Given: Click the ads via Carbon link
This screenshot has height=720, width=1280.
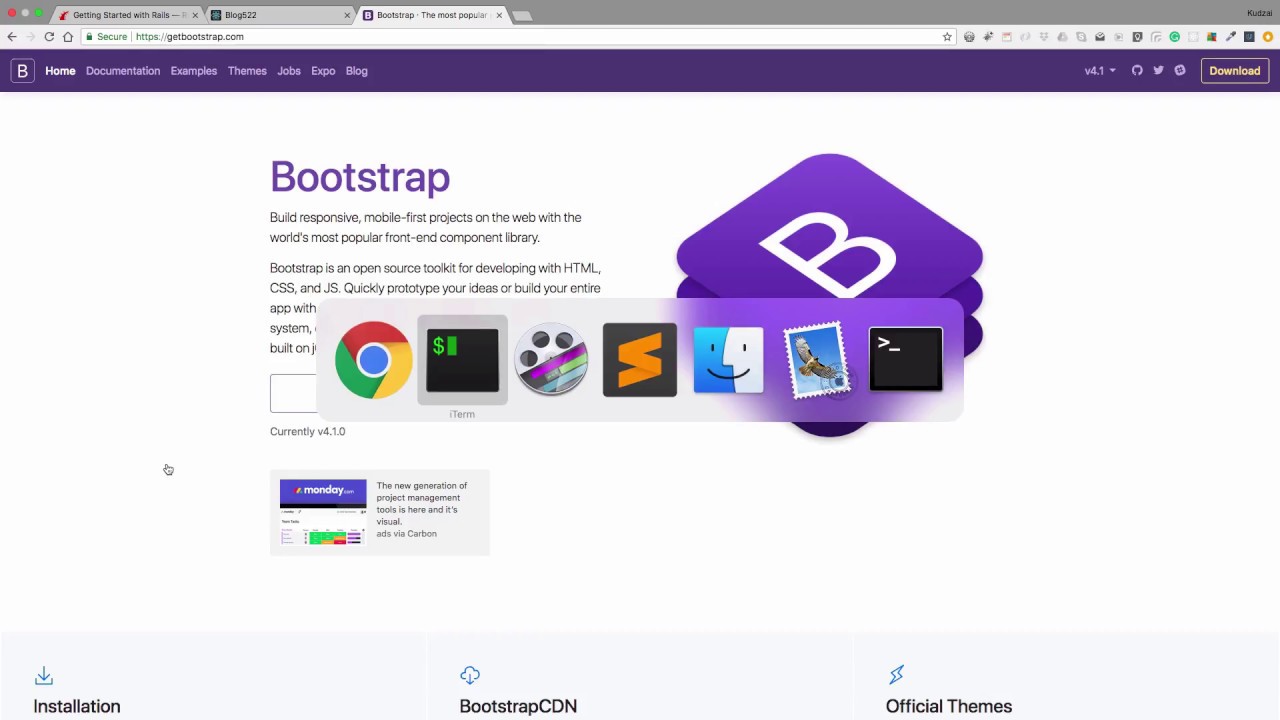Looking at the screenshot, I should point(406,534).
